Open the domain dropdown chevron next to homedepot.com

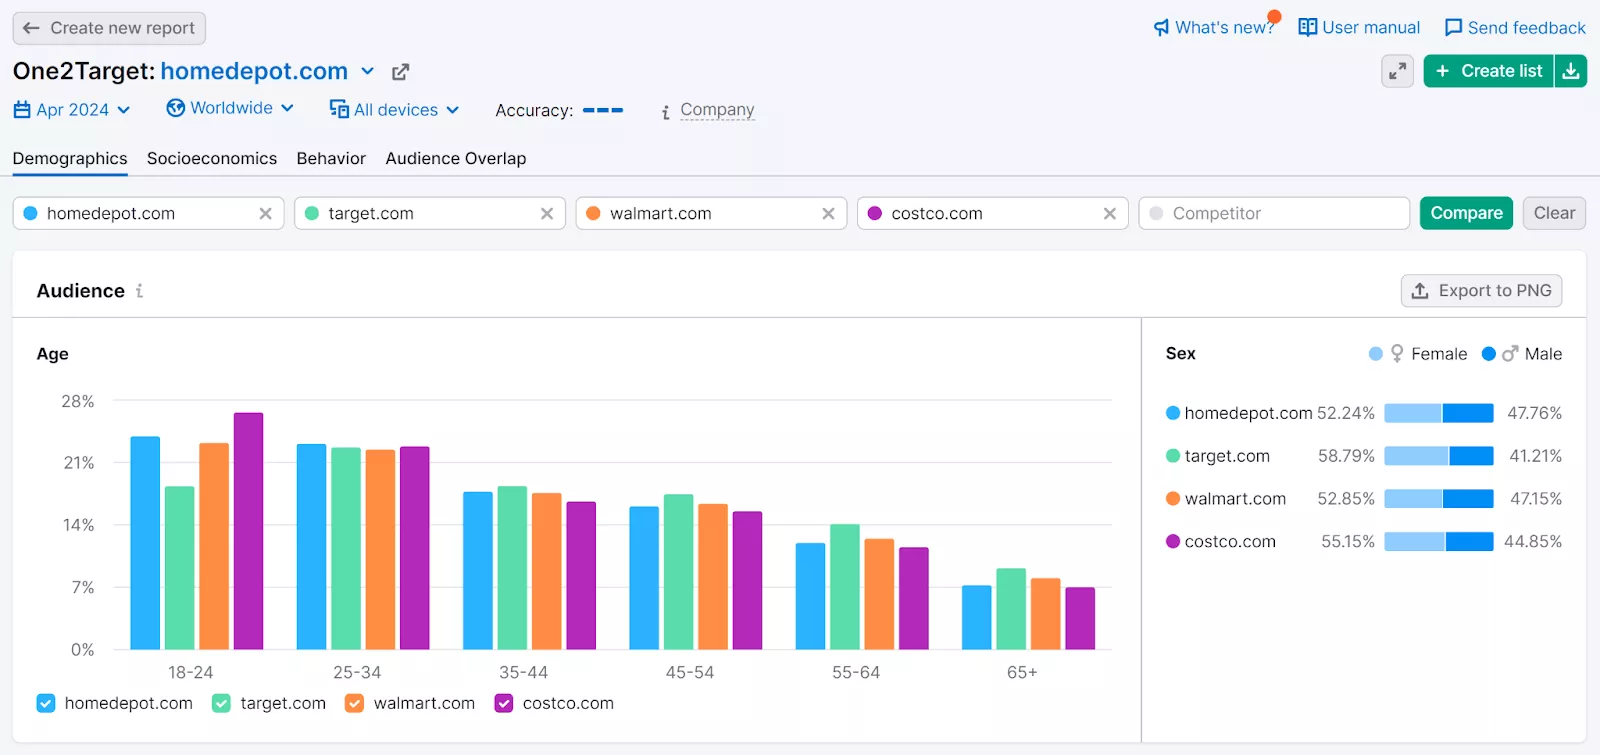[367, 71]
